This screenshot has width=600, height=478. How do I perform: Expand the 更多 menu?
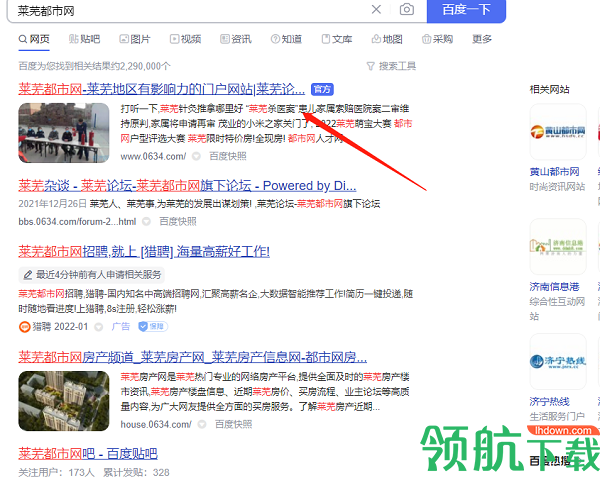click(482, 39)
